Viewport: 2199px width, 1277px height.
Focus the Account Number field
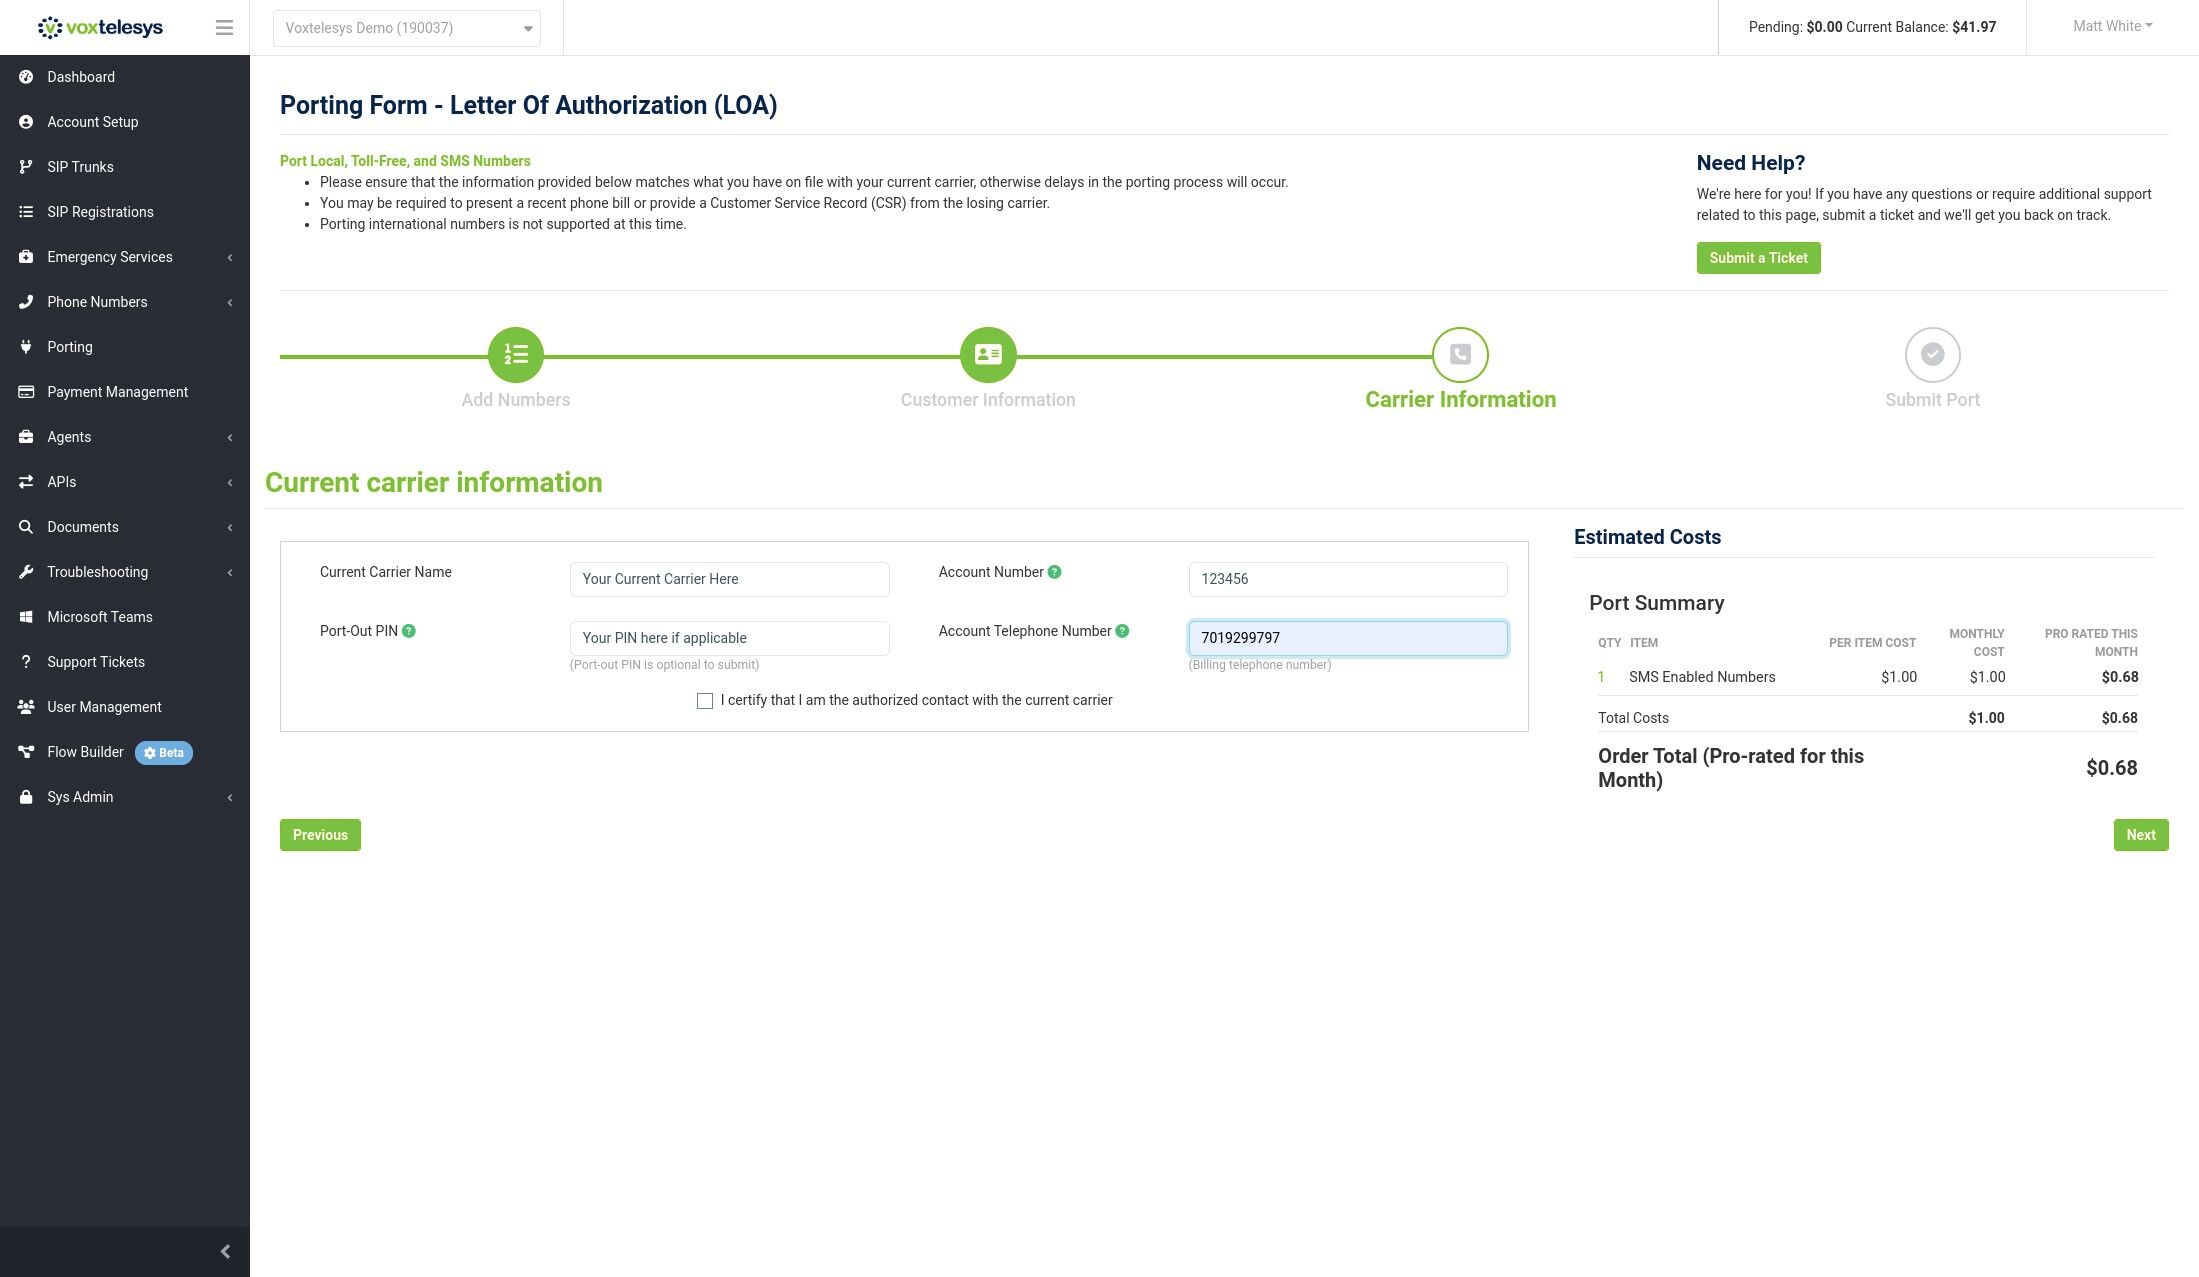point(1348,579)
